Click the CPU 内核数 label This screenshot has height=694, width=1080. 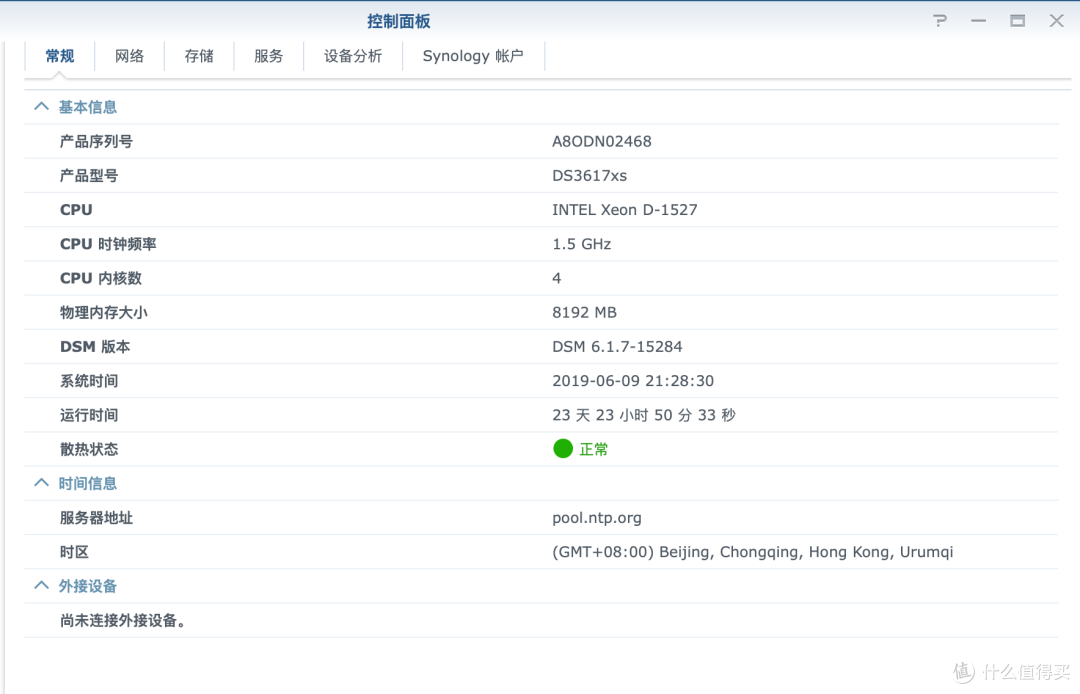[101, 278]
